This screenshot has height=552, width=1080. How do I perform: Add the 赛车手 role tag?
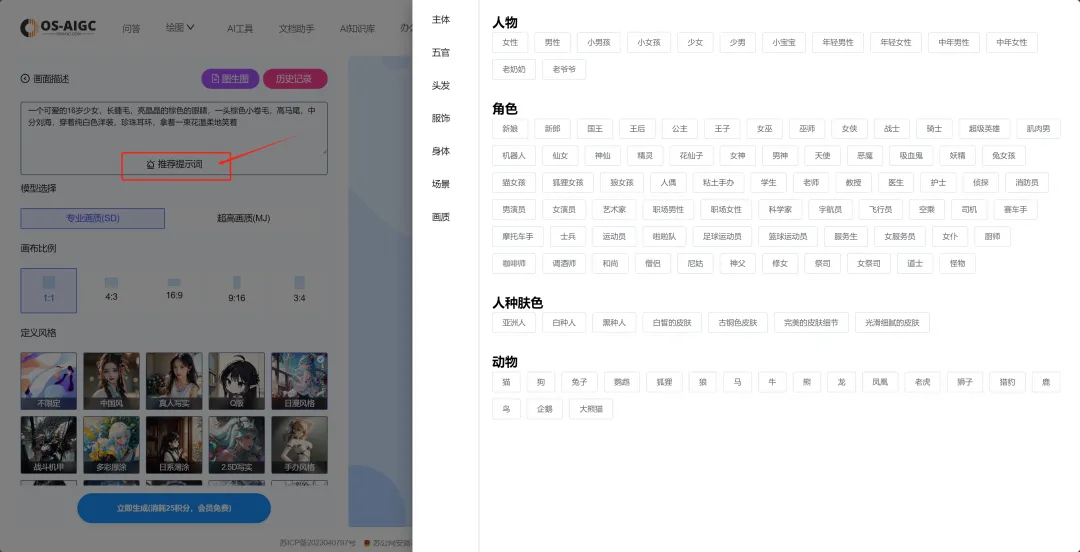click(x=1015, y=209)
